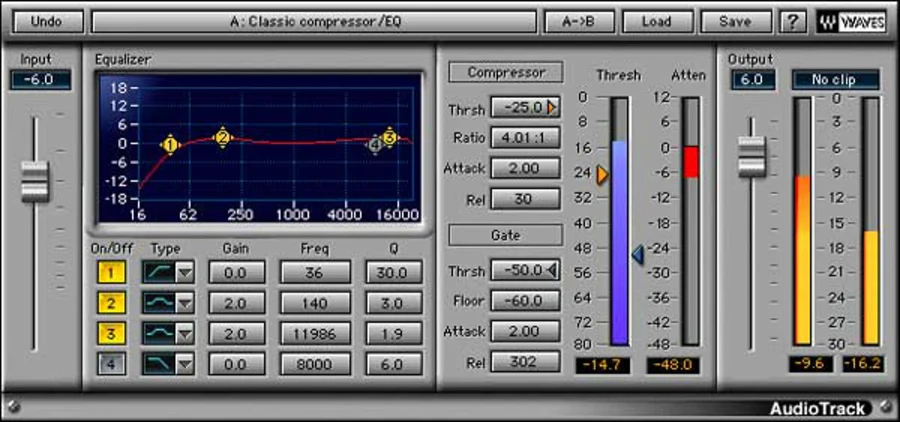Click band 2 Q field 3.0
Viewport: 900px width, 422px height.
point(393,303)
